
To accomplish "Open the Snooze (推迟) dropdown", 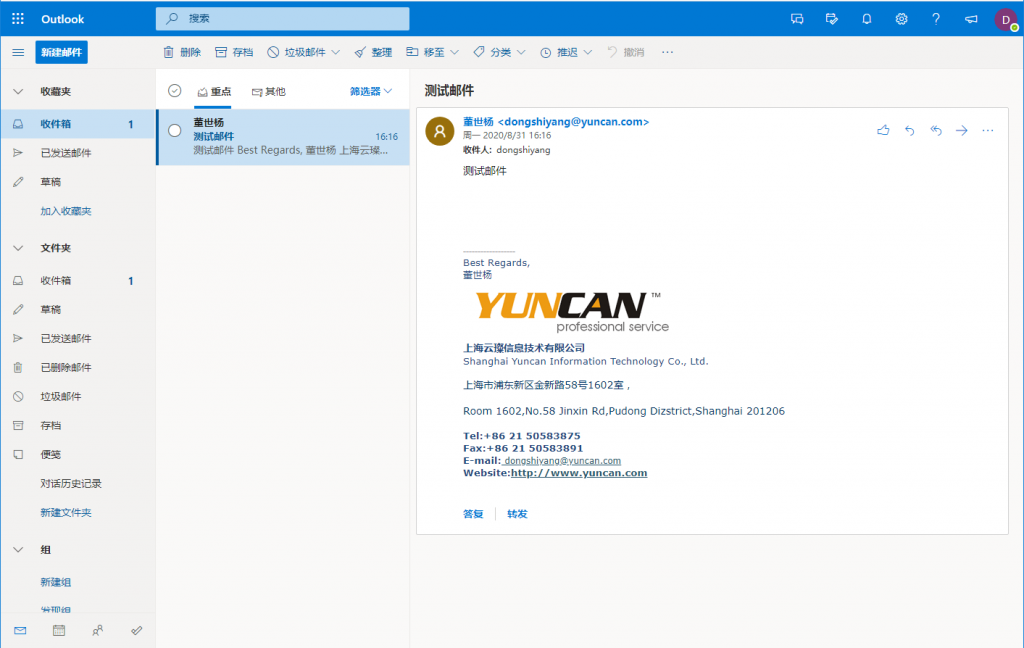I will [x=566, y=52].
